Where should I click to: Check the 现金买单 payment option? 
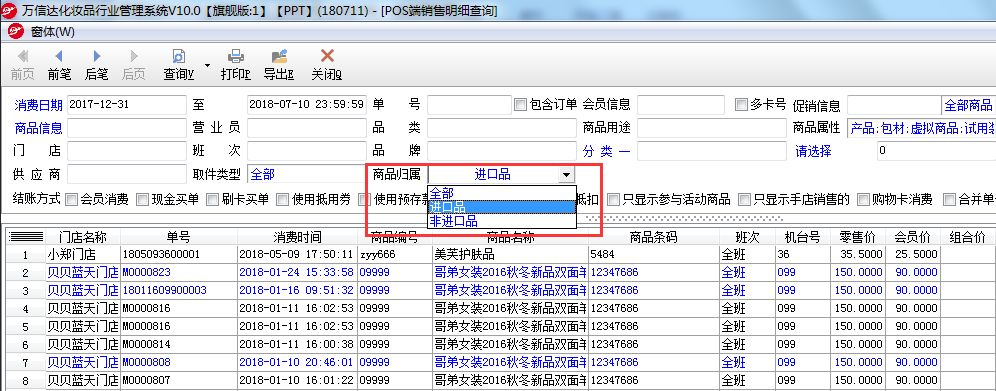coord(142,200)
